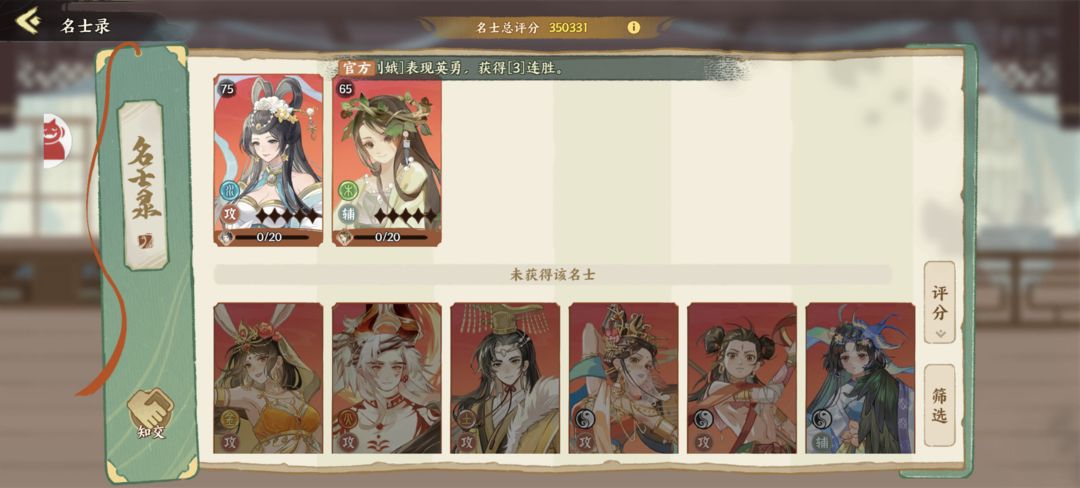Viewport: 1080px width, 488px height.
Task: Click the 0/20 progress bar on first card
Action: click(x=268, y=237)
